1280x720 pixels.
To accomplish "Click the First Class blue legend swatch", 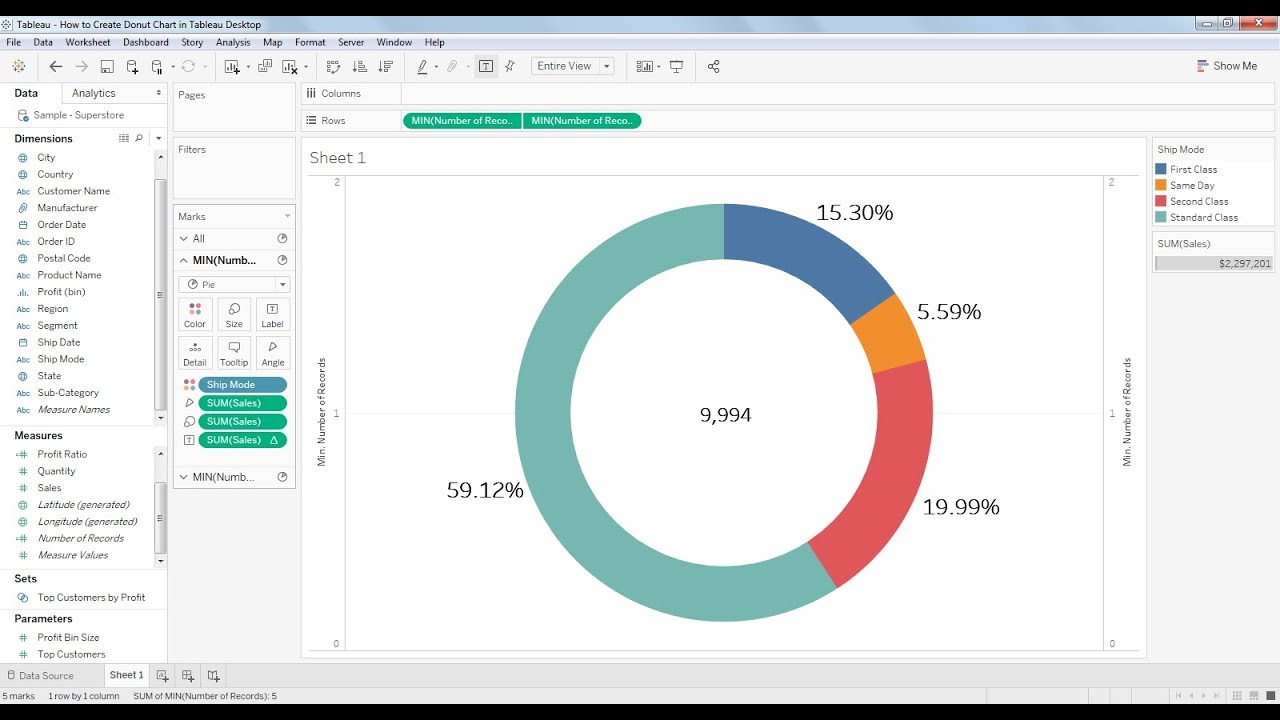I will (x=1161, y=170).
